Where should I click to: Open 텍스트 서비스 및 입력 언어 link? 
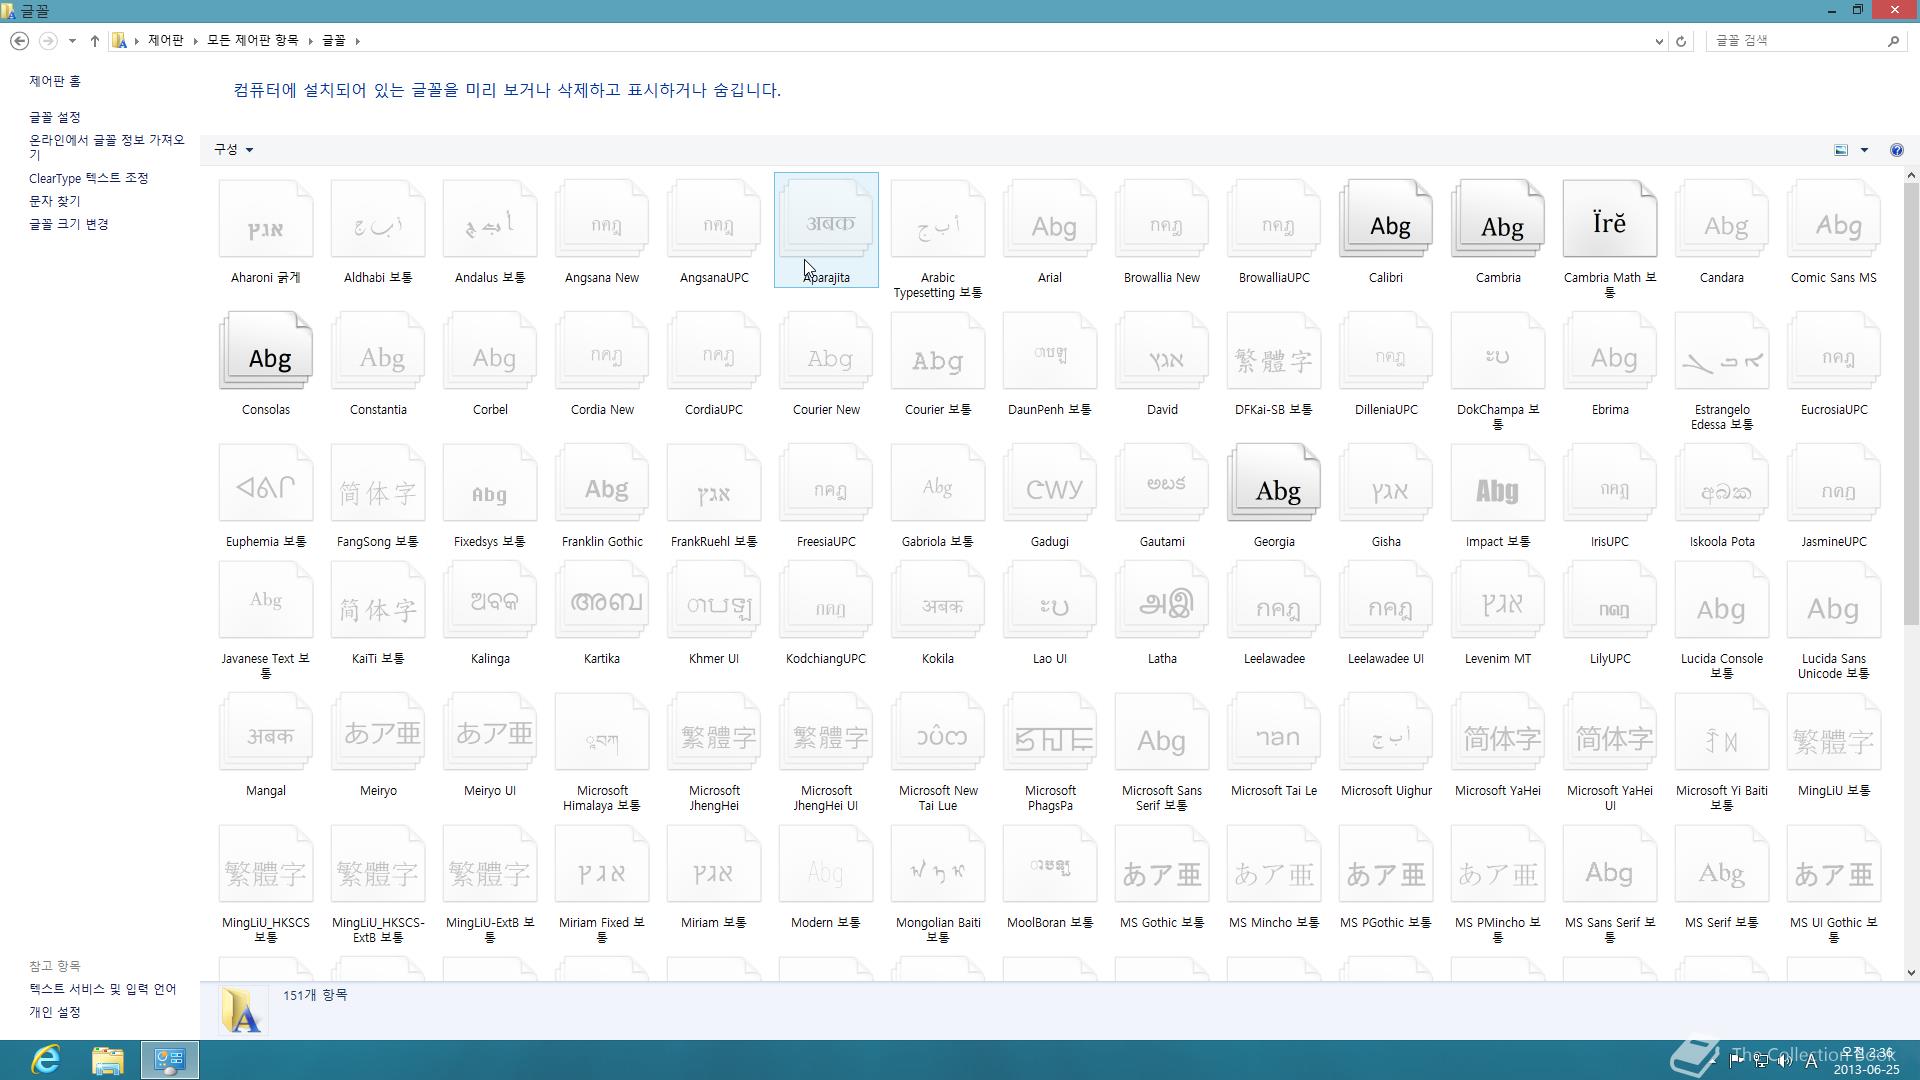(102, 989)
